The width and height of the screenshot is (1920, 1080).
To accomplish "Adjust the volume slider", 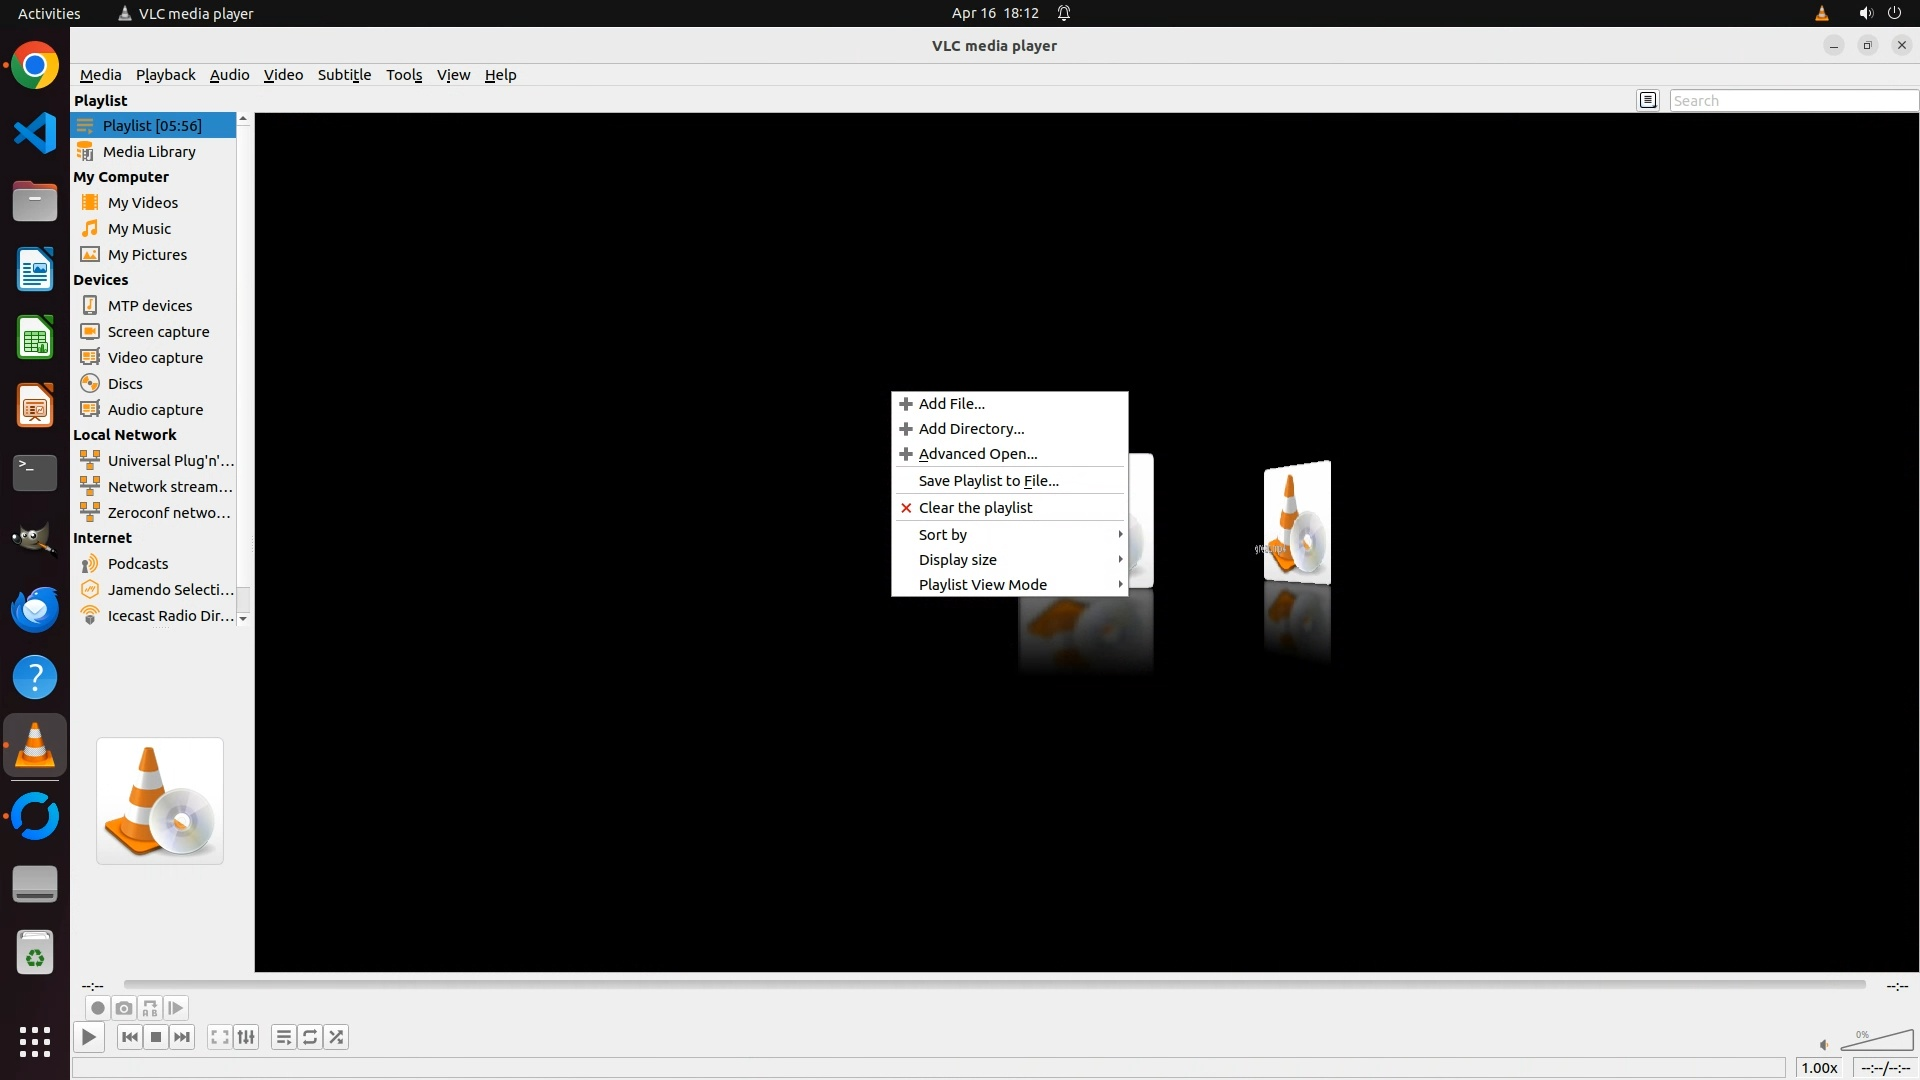I will click(x=1877, y=1041).
